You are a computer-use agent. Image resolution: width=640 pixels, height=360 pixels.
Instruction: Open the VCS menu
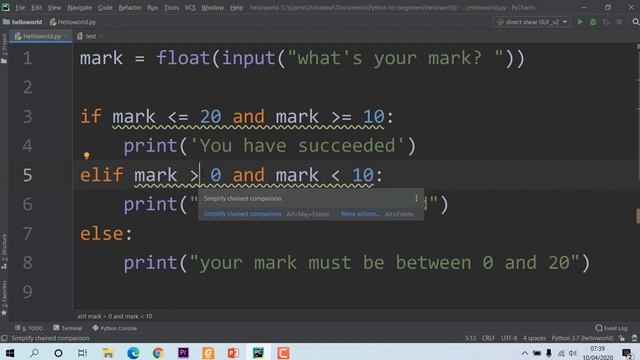[x=190, y=8]
